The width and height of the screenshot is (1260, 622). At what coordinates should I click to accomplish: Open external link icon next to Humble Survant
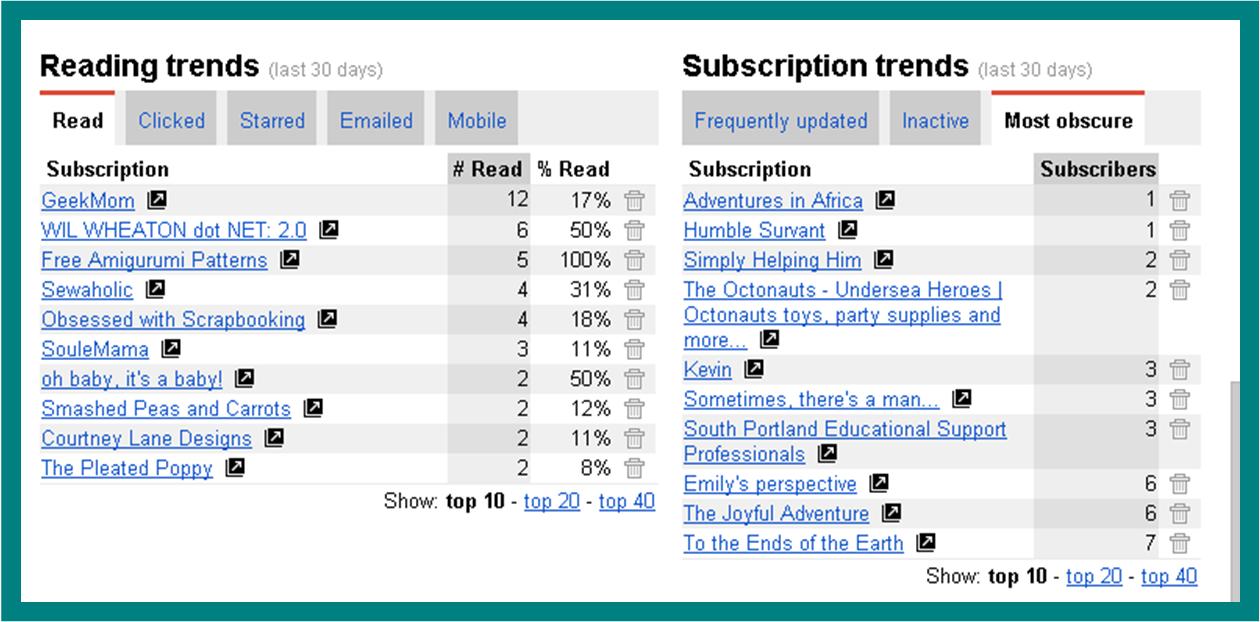(x=847, y=230)
